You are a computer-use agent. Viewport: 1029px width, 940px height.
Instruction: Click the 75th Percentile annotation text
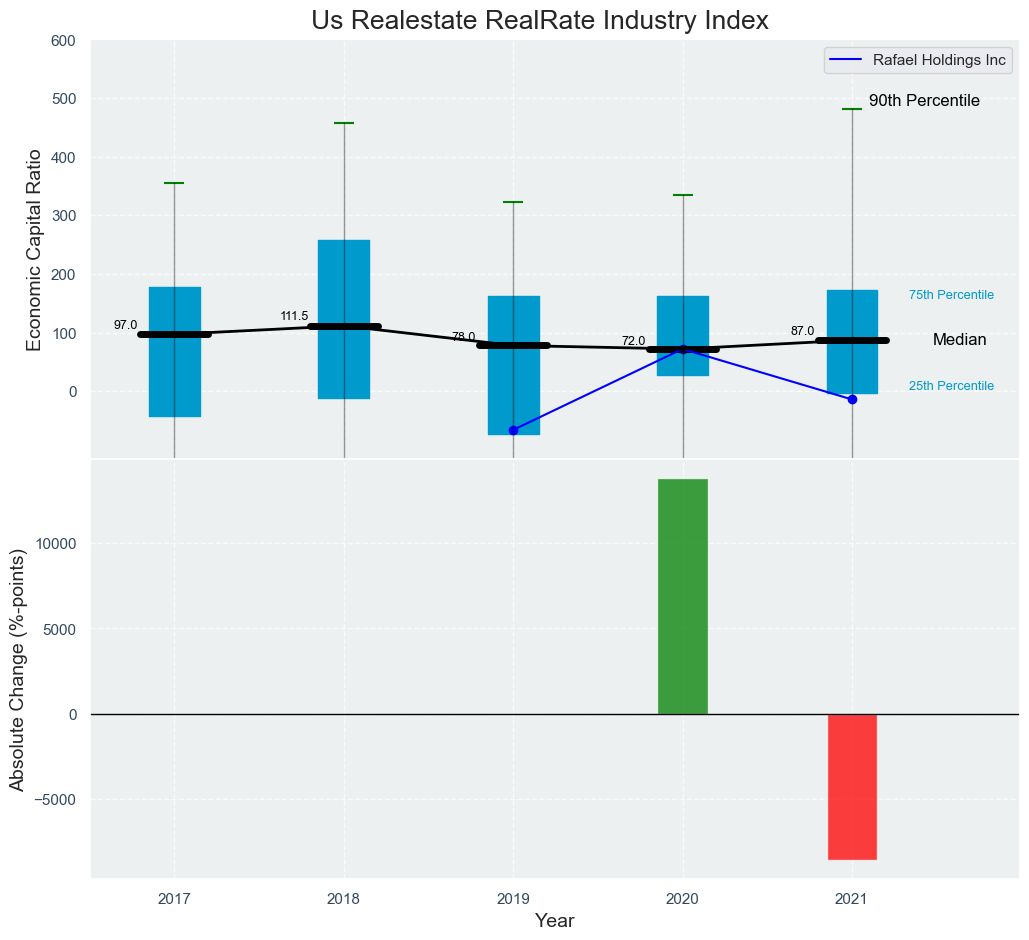pos(950,295)
